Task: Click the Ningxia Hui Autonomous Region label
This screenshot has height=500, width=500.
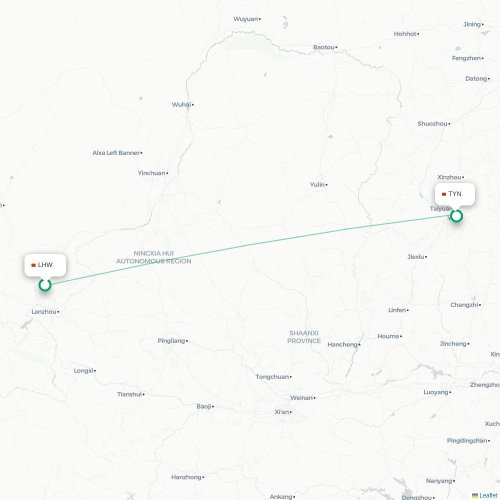Action: (154, 257)
